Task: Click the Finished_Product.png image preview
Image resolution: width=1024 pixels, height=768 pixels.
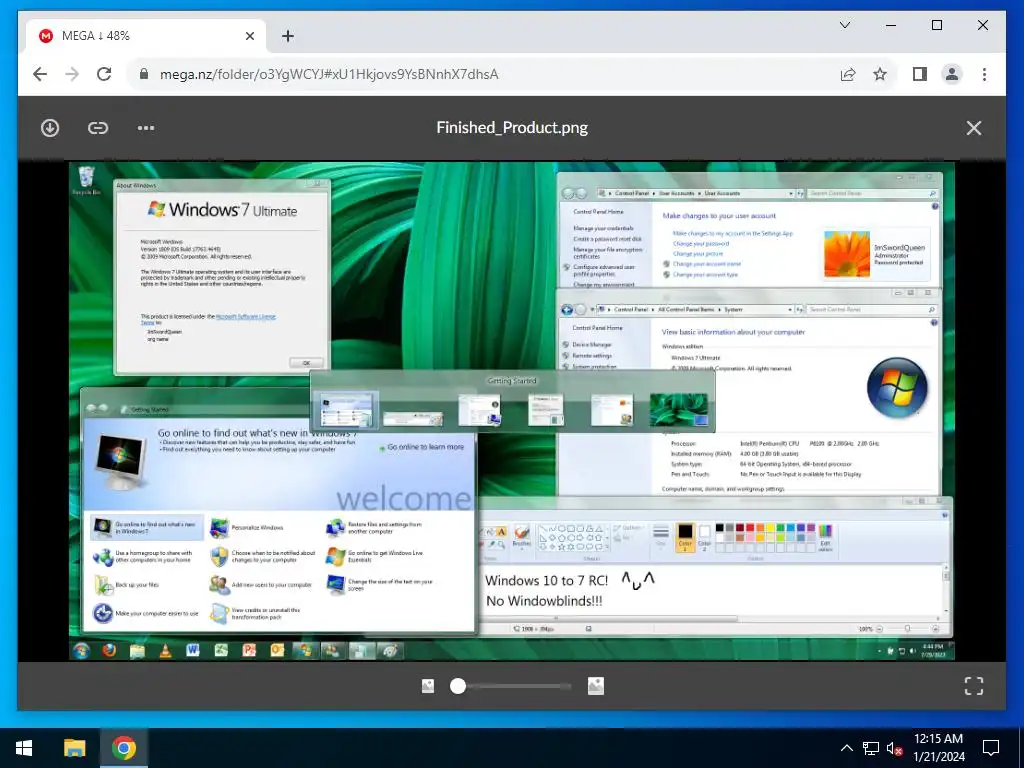Action: click(x=512, y=411)
